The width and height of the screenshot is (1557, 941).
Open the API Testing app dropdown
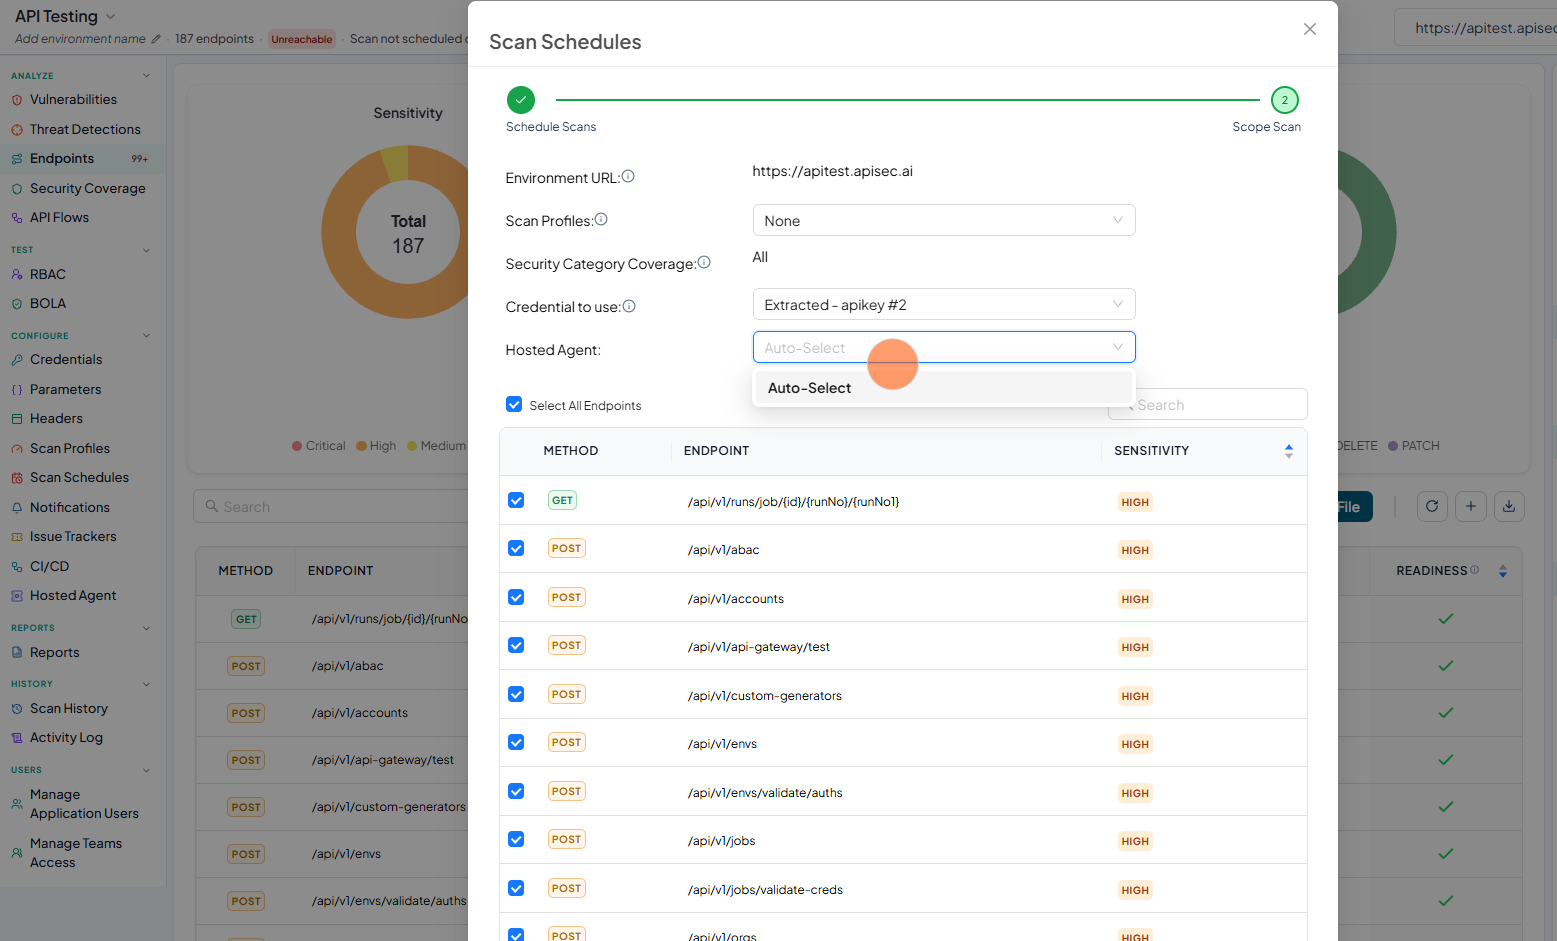click(x=110, y=17)
